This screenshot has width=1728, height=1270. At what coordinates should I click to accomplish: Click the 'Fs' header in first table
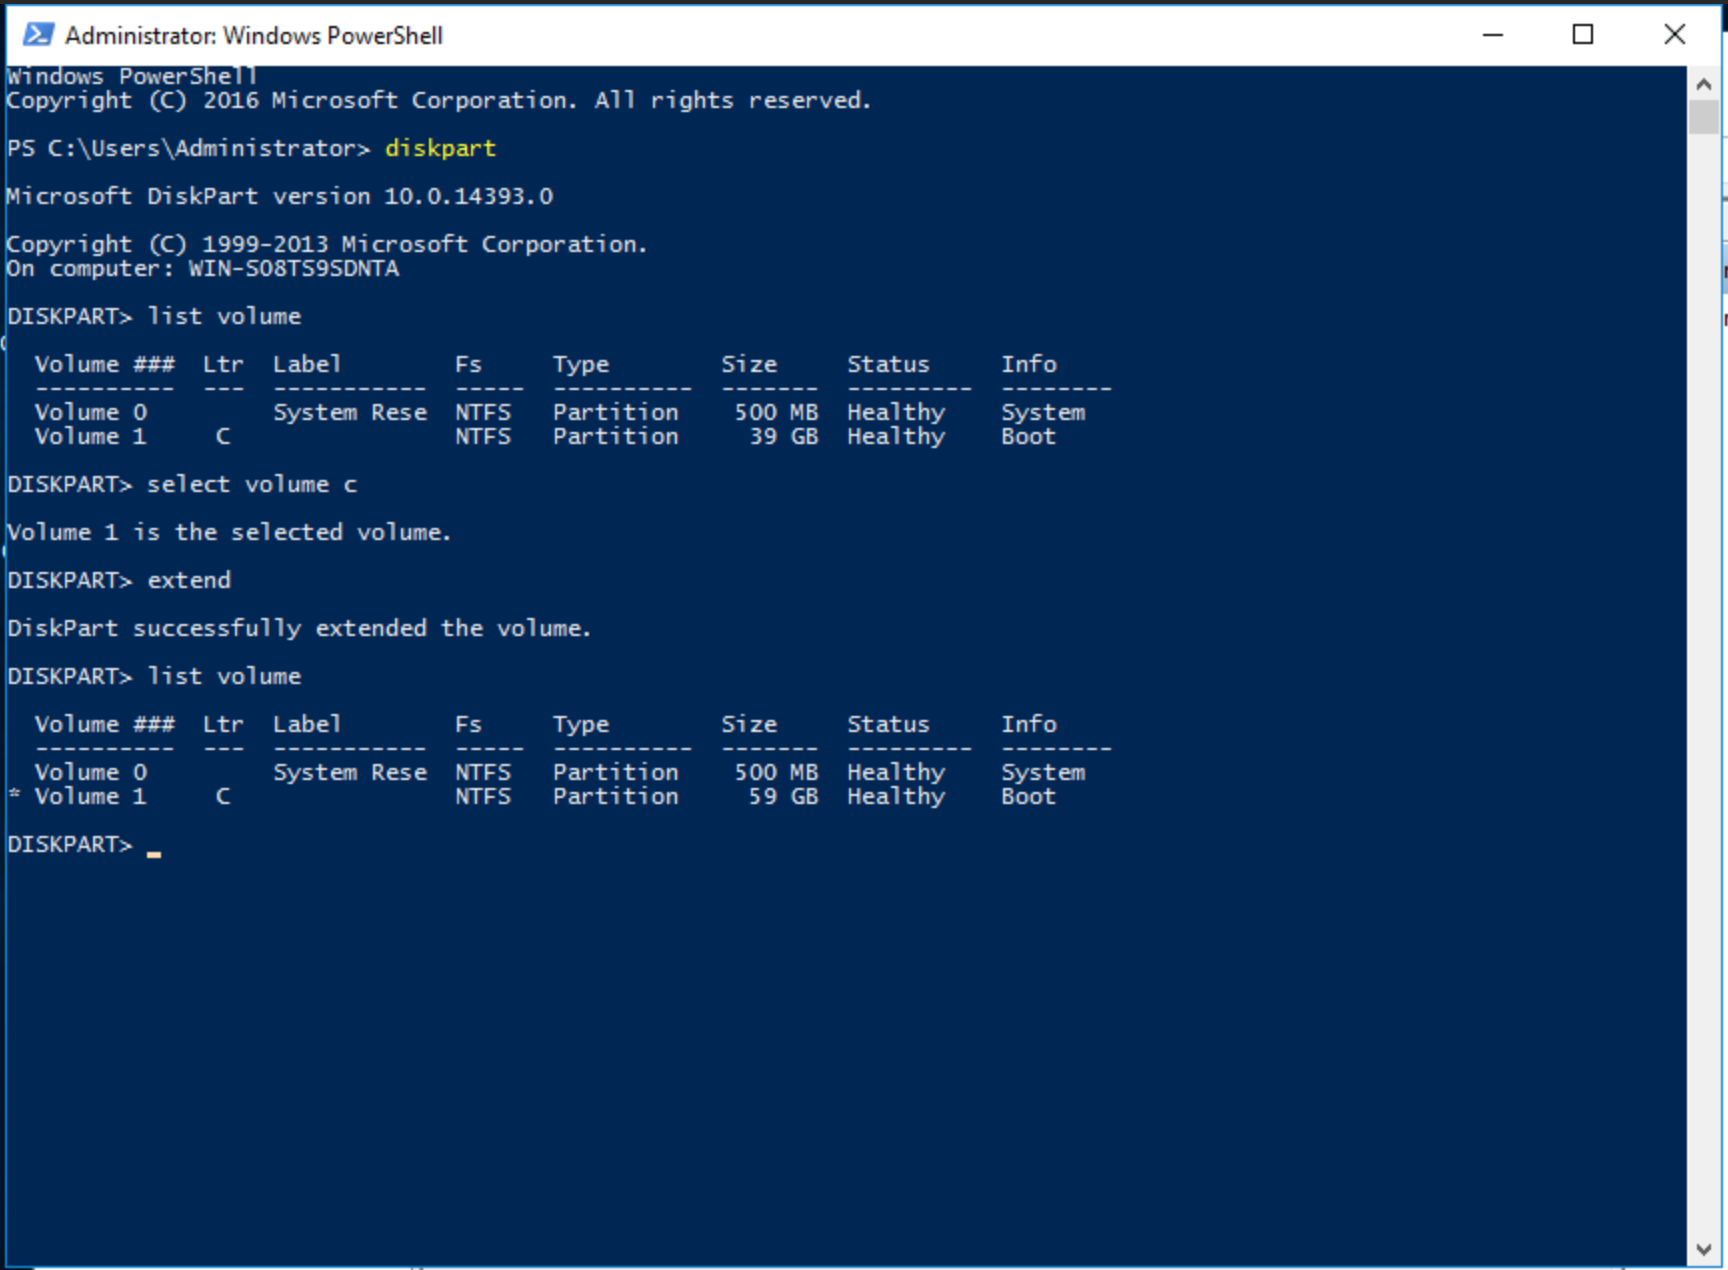click(468, 364)
